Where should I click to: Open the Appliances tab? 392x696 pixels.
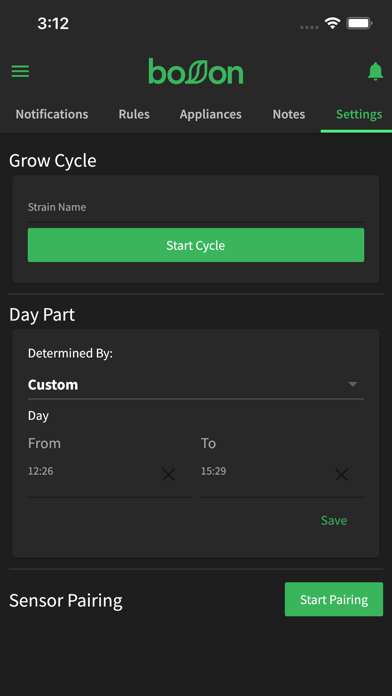pyautogui.click(x=210, y=114)
